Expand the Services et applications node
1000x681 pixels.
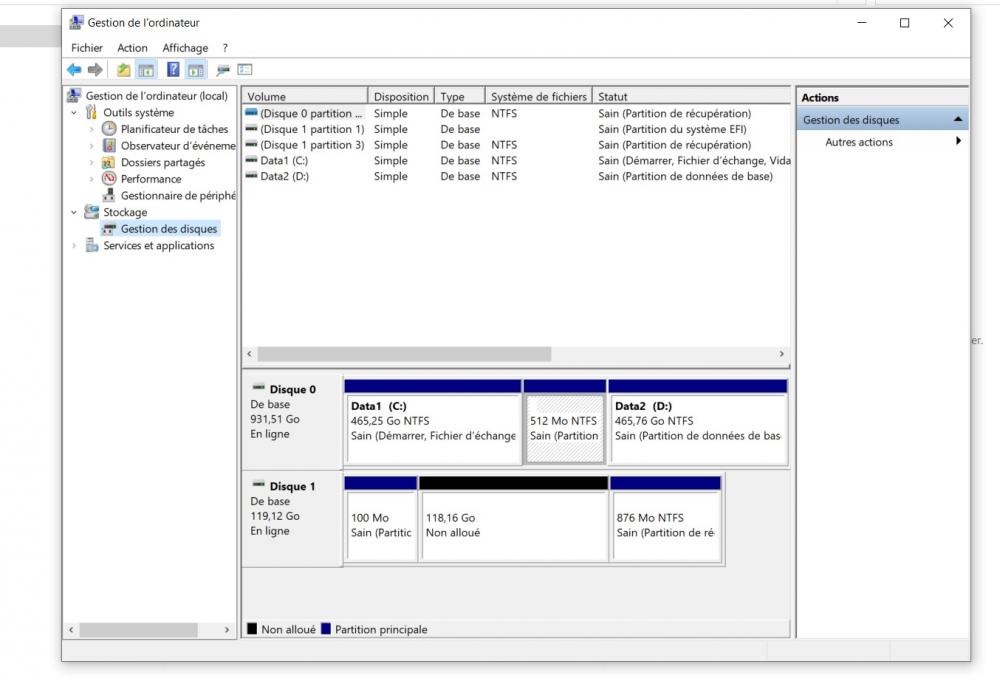pyautogui.click(x=72, y=245)
